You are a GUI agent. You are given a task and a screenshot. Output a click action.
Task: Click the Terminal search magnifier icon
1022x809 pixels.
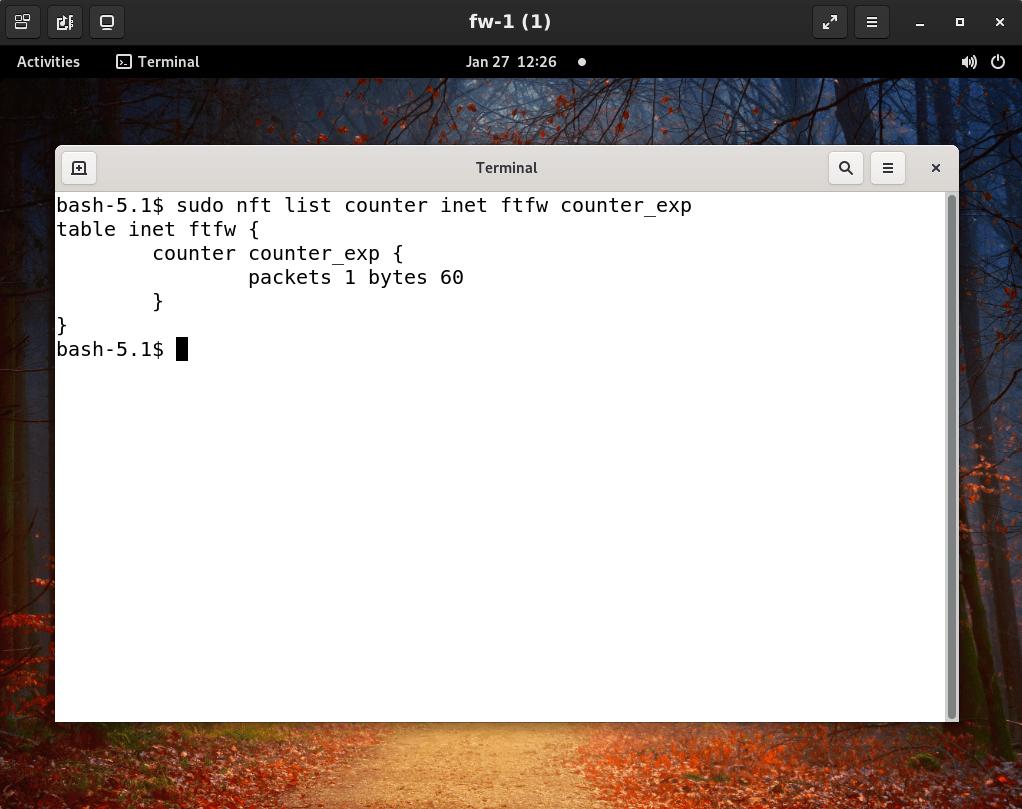(x=846, y=168)
